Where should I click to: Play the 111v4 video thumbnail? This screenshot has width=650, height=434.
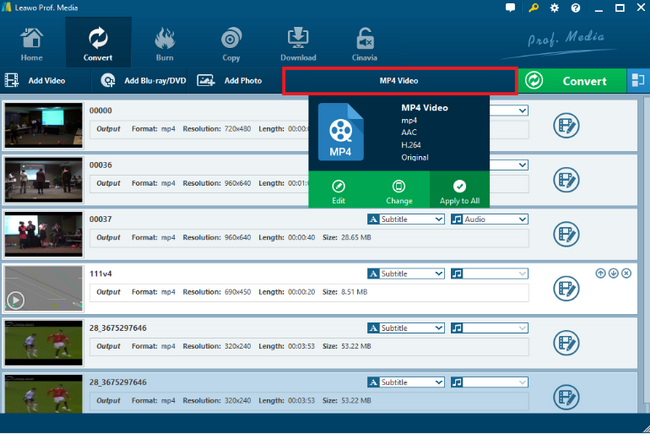tap(15, 299)
